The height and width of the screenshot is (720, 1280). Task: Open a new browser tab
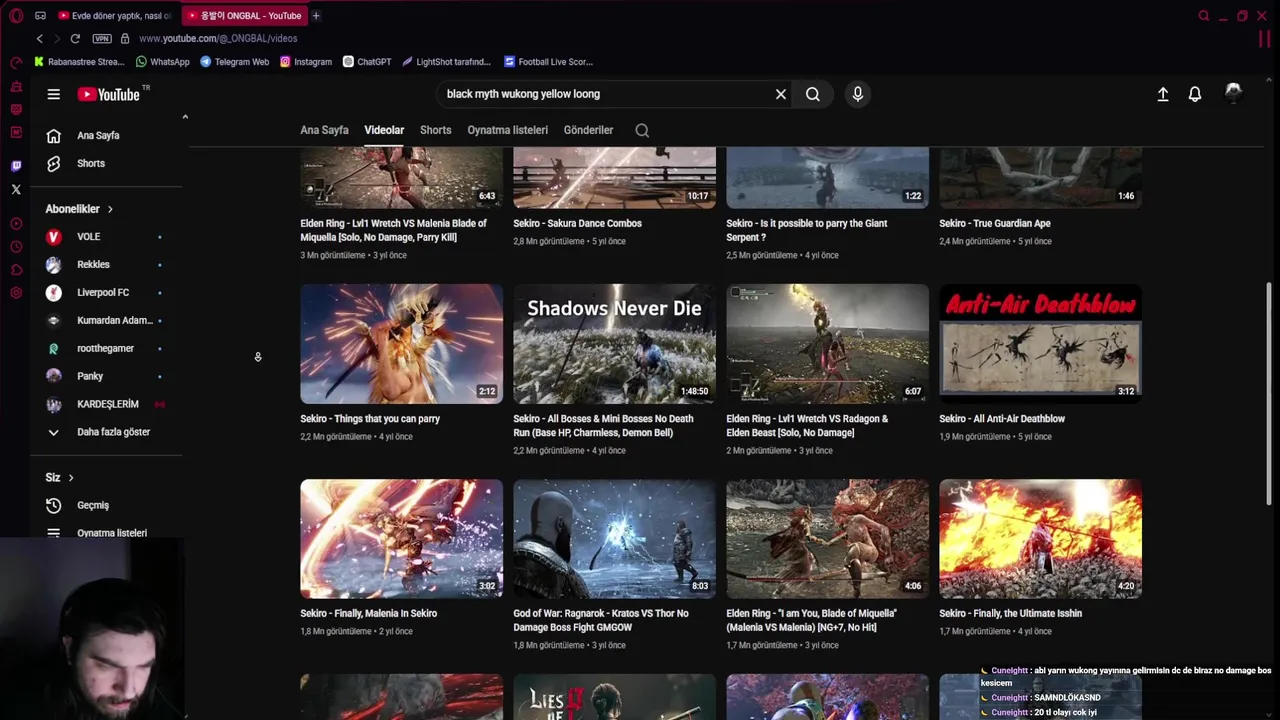click(x=316, y=16)
